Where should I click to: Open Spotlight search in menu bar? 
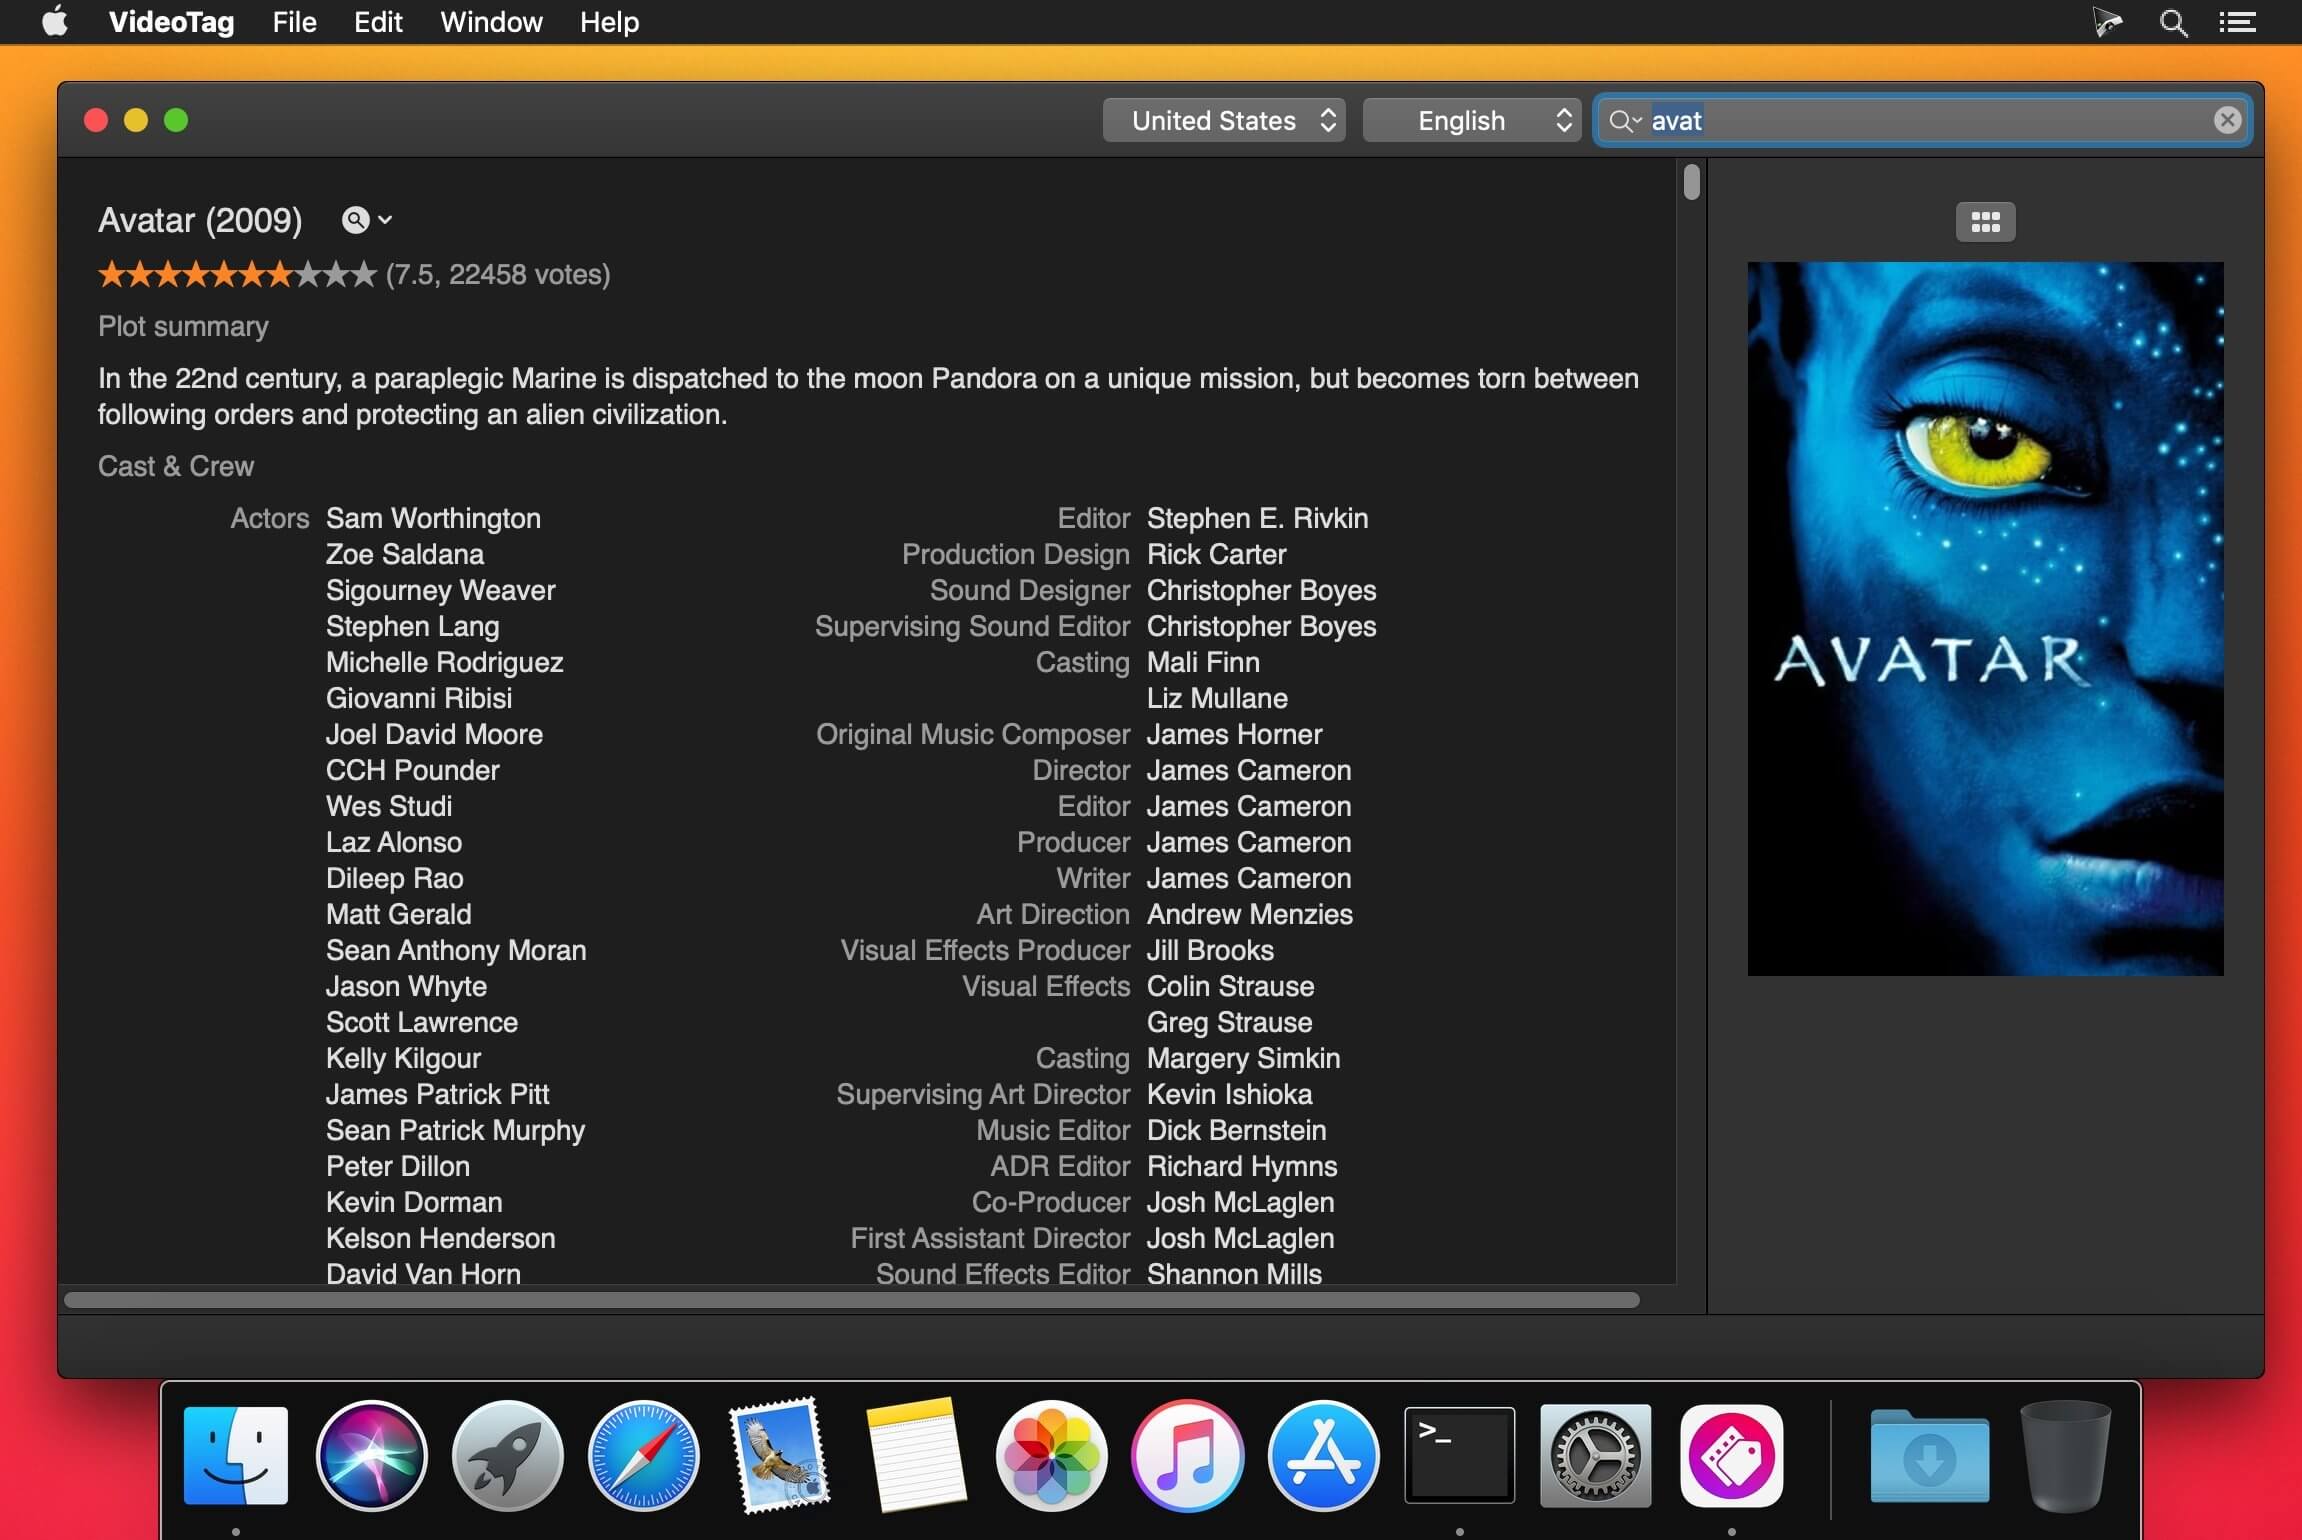click(x=2172, y=22)
